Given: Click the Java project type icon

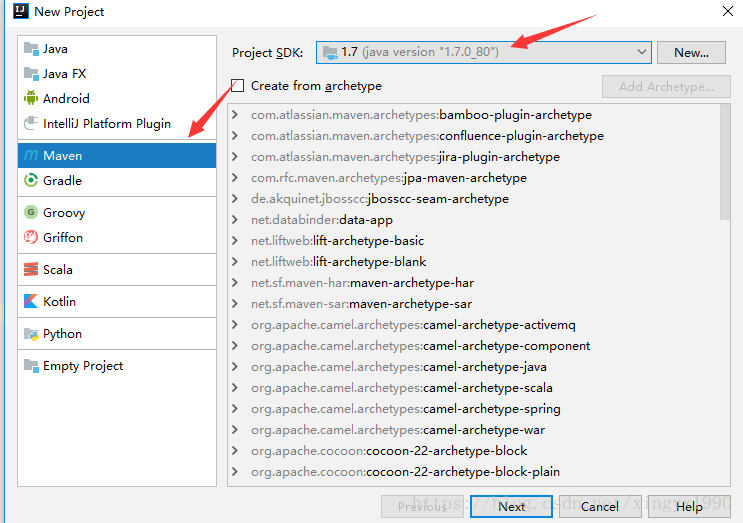Looking at the screenshot, I should click(x=30, y=49).
